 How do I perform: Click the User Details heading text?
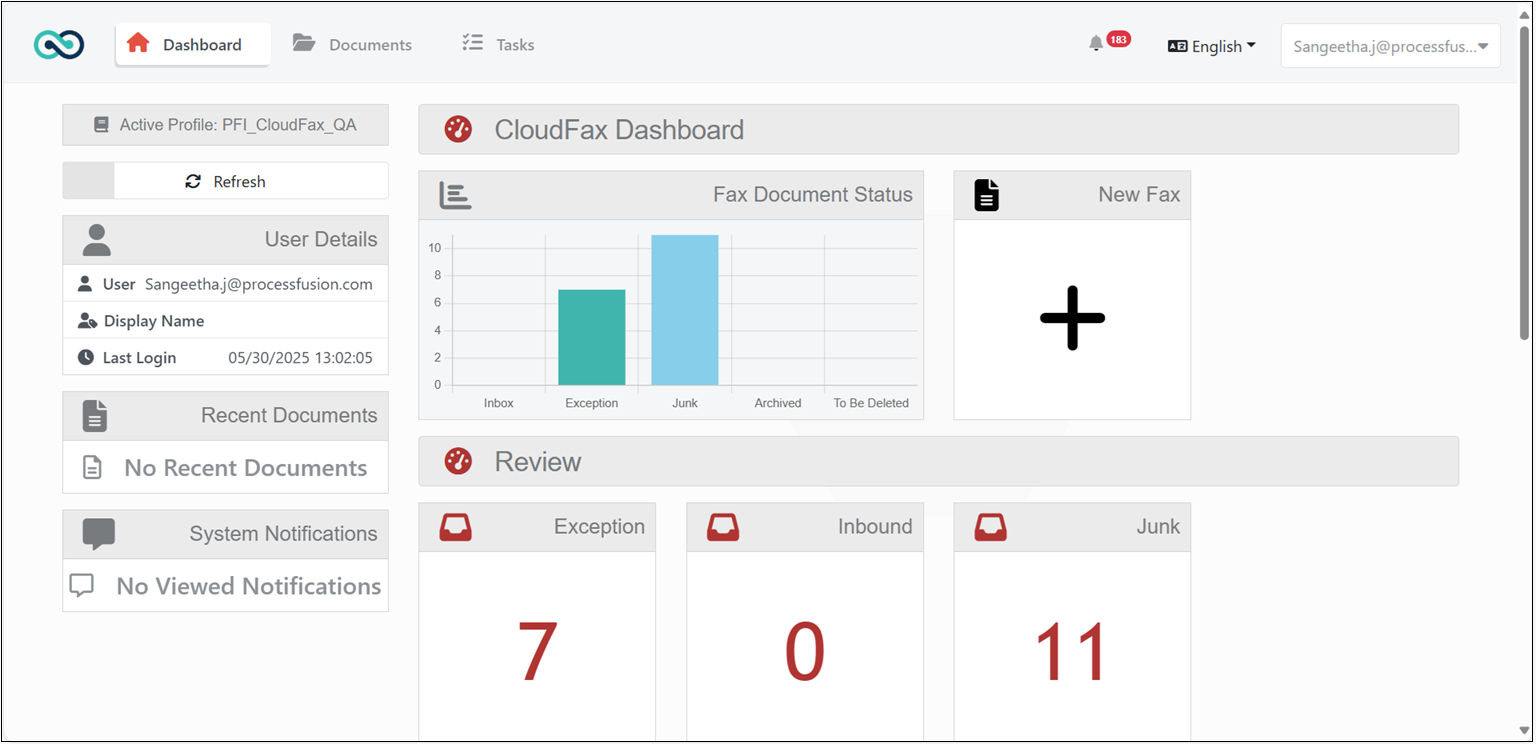(321, 239)
